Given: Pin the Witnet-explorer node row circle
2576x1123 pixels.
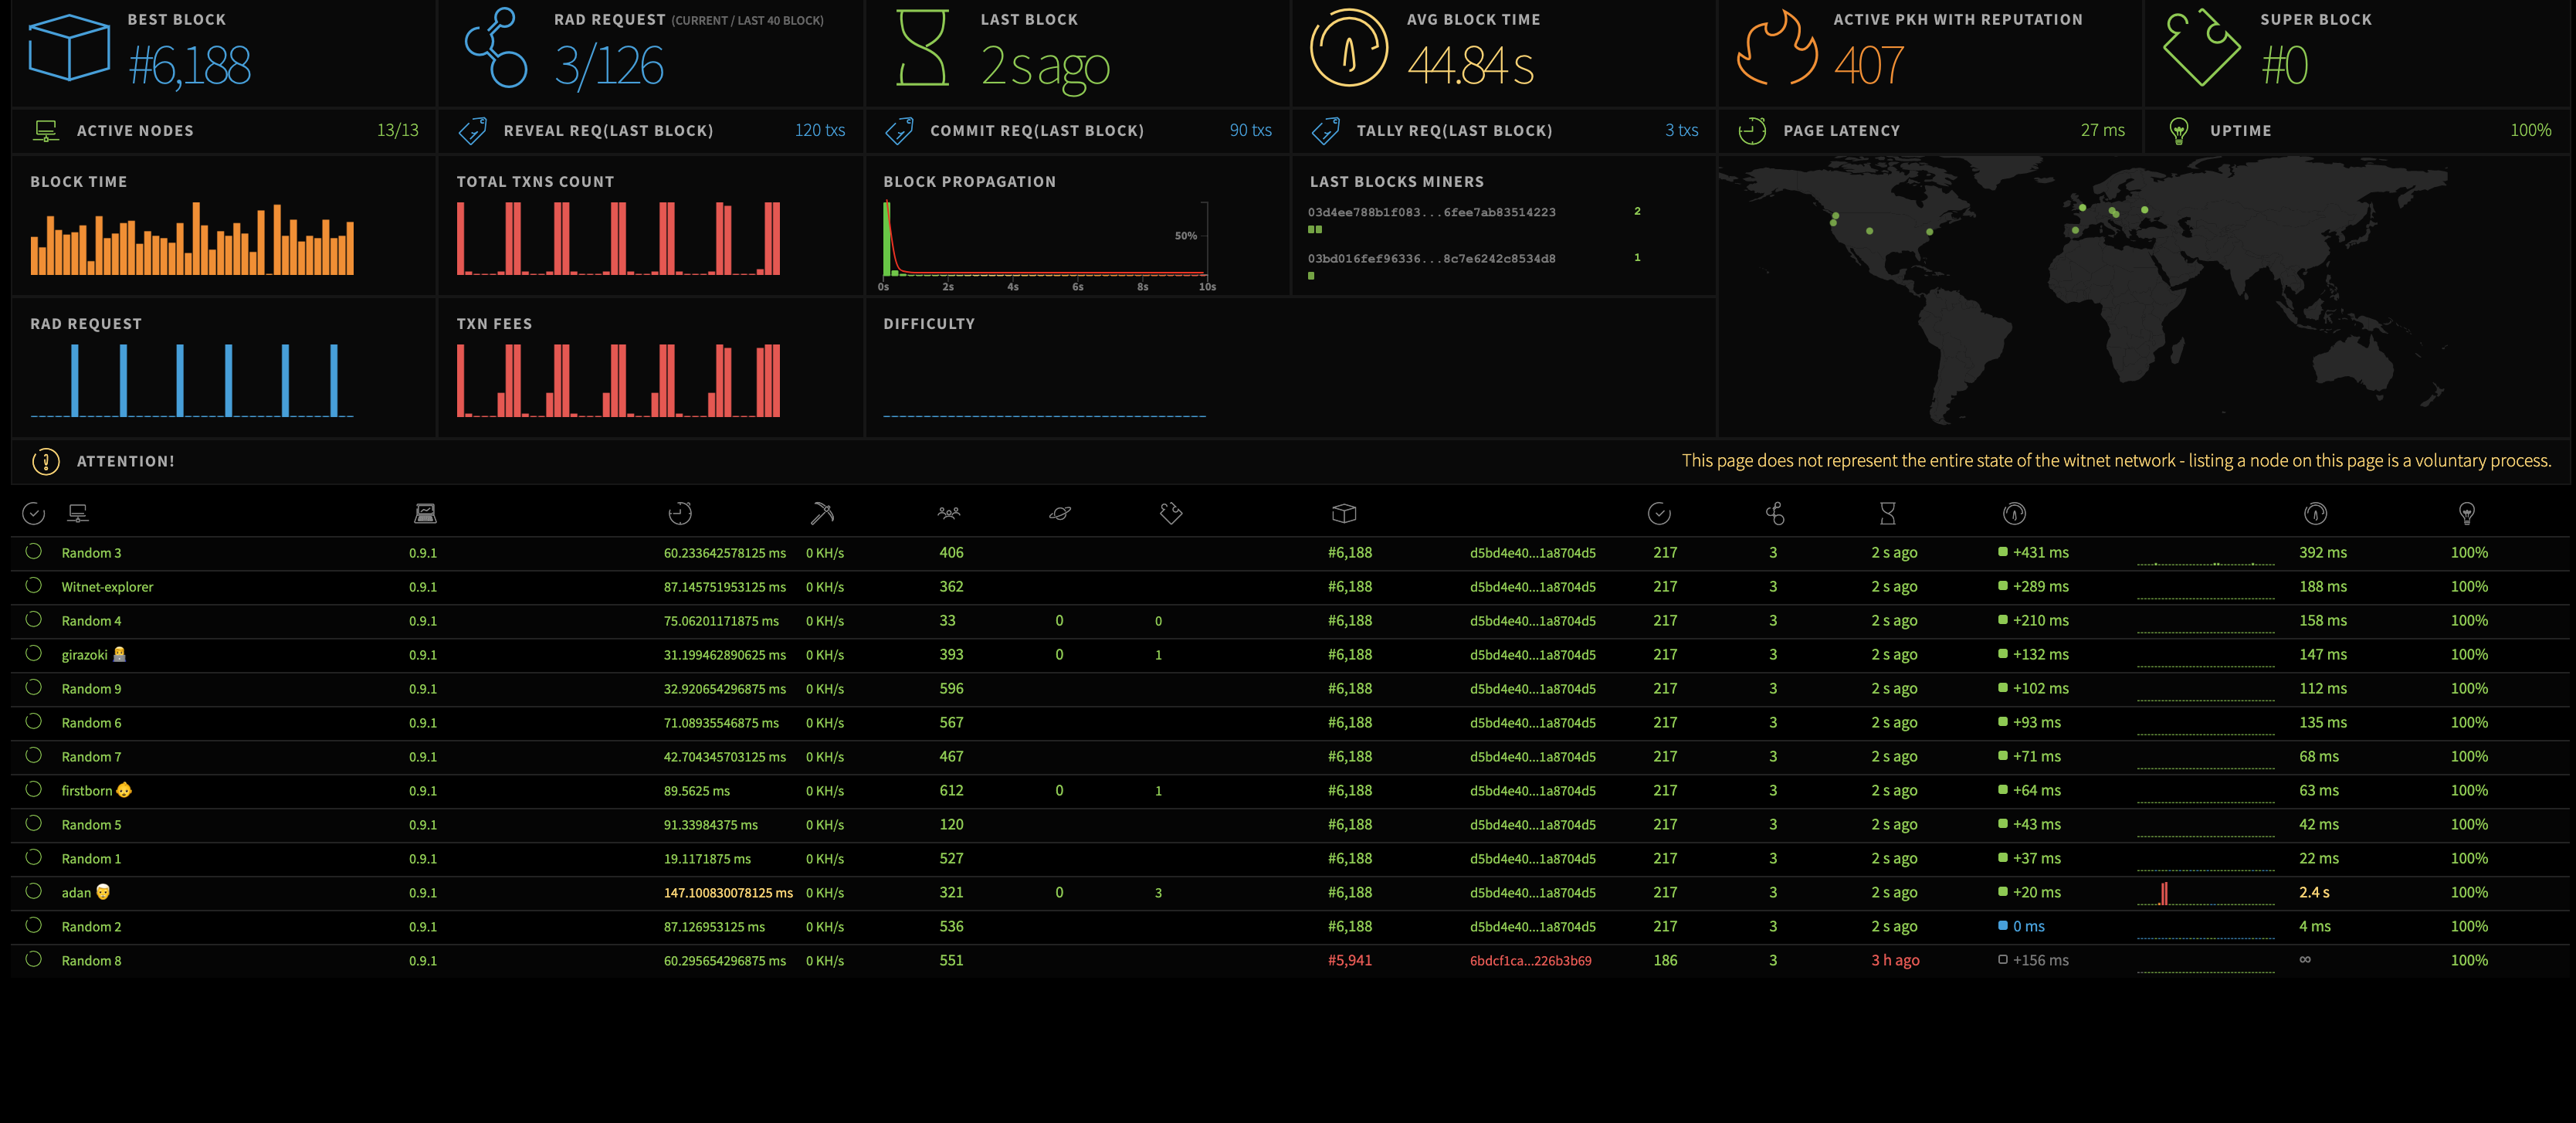Looking at the screenshot, I should click(x=34, y=586).
